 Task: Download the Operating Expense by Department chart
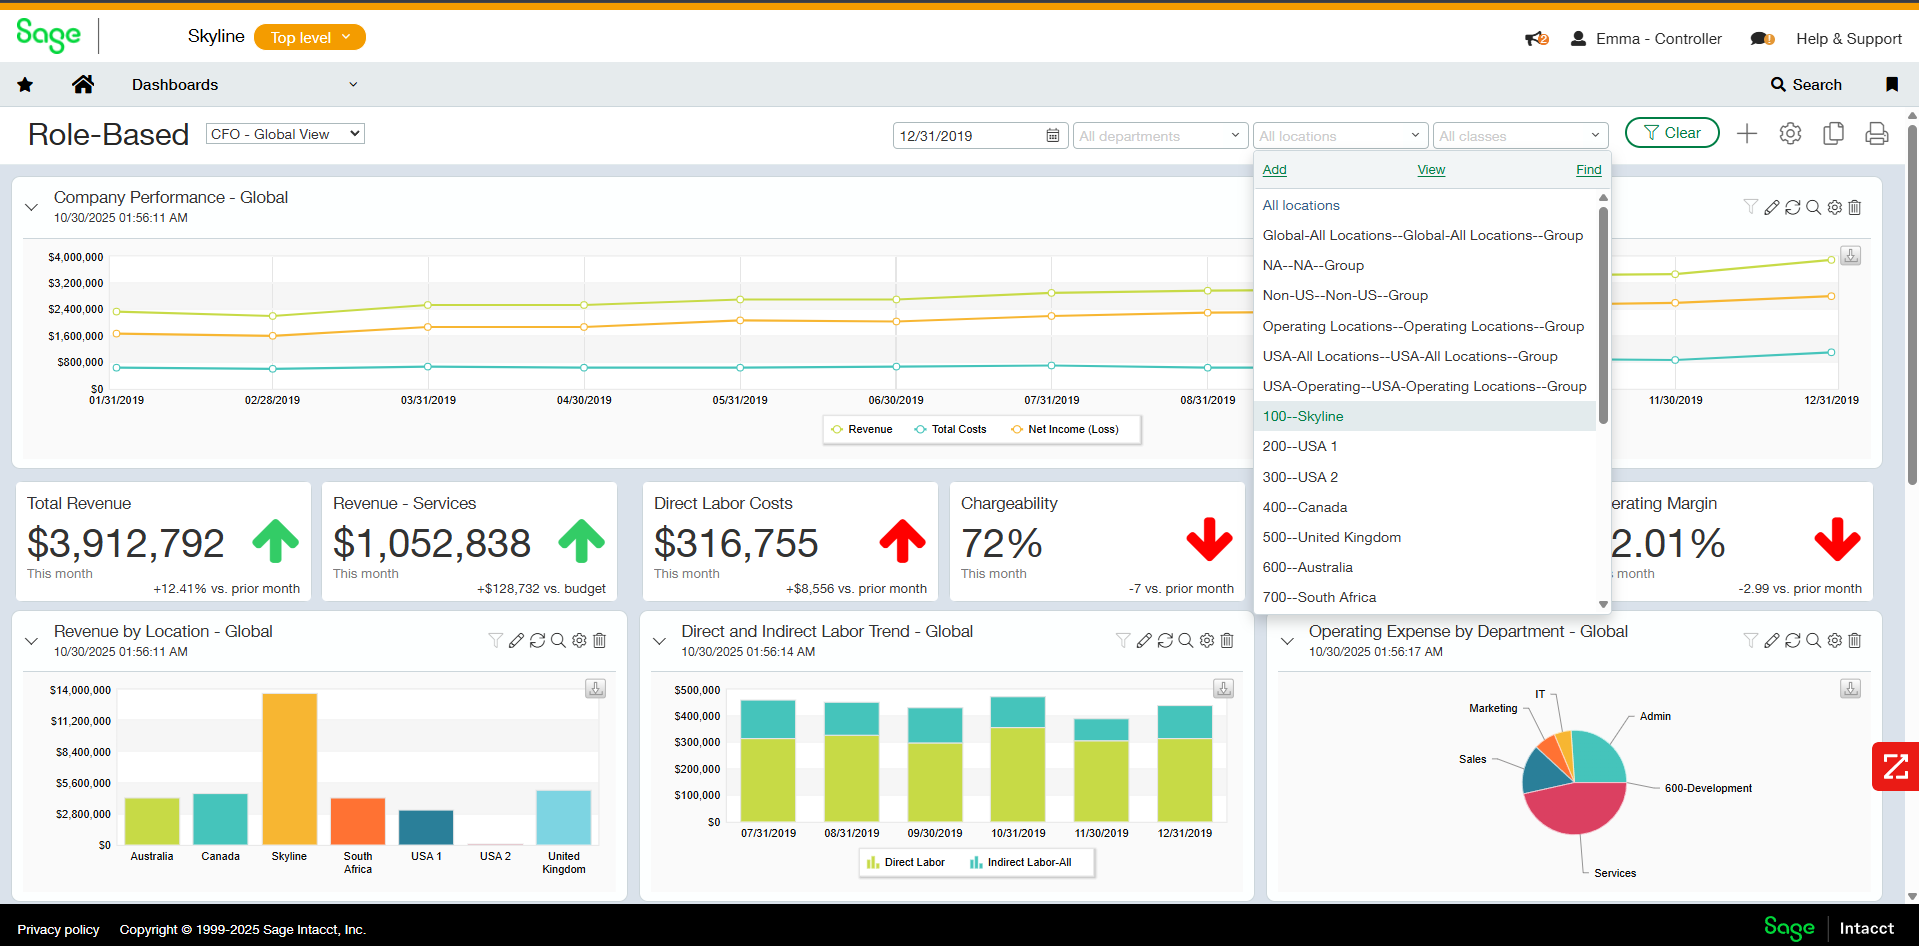tap(1850, 689)
